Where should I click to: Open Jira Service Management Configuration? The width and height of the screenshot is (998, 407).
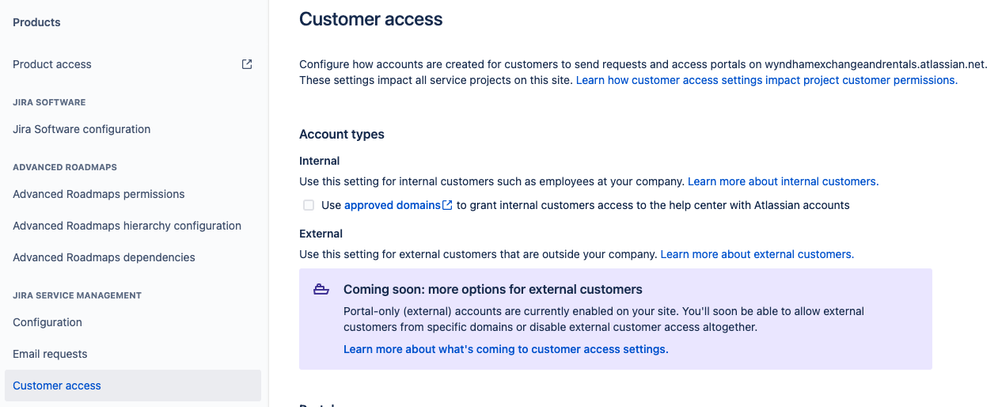(x=47, y=322)
